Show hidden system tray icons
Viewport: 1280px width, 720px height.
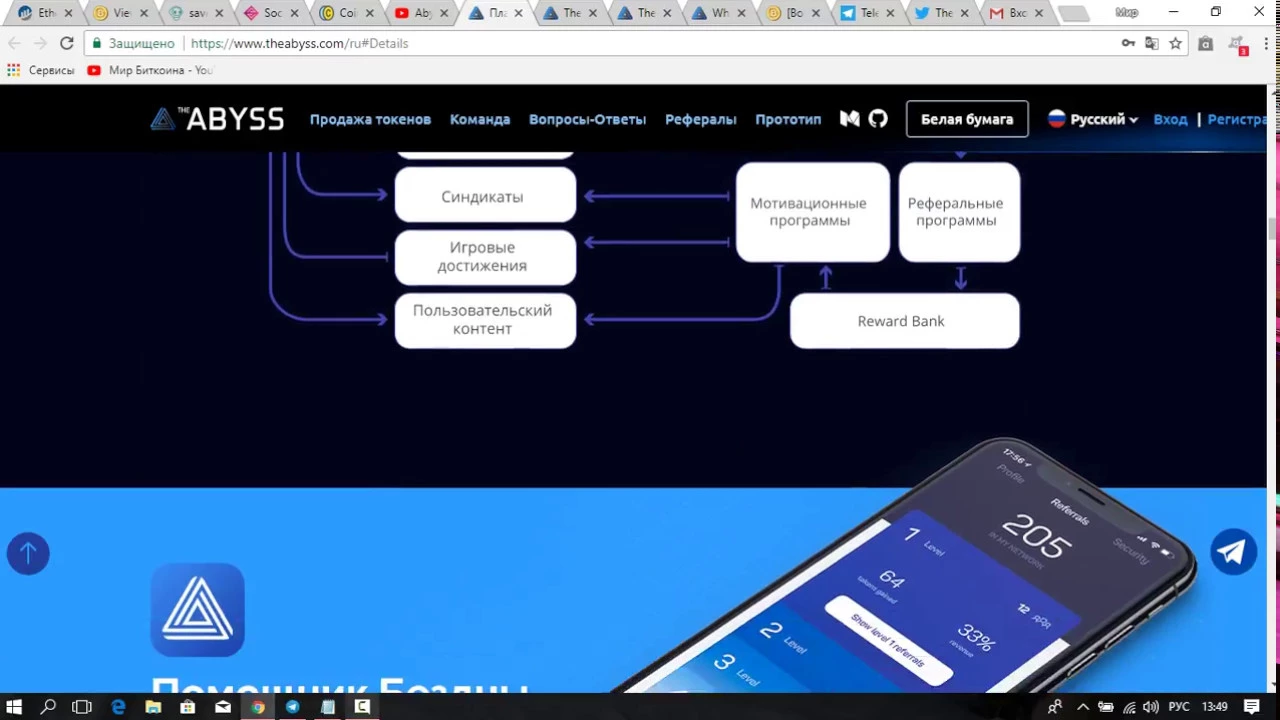1083,707
